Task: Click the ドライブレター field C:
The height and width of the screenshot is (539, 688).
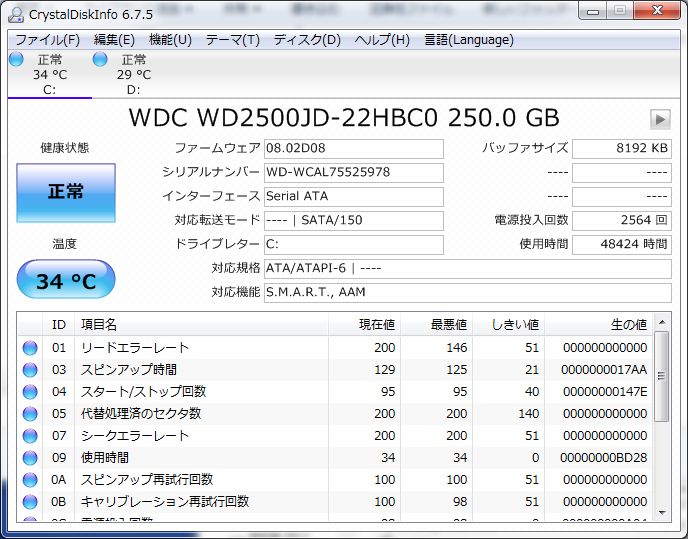Action: 354,244
